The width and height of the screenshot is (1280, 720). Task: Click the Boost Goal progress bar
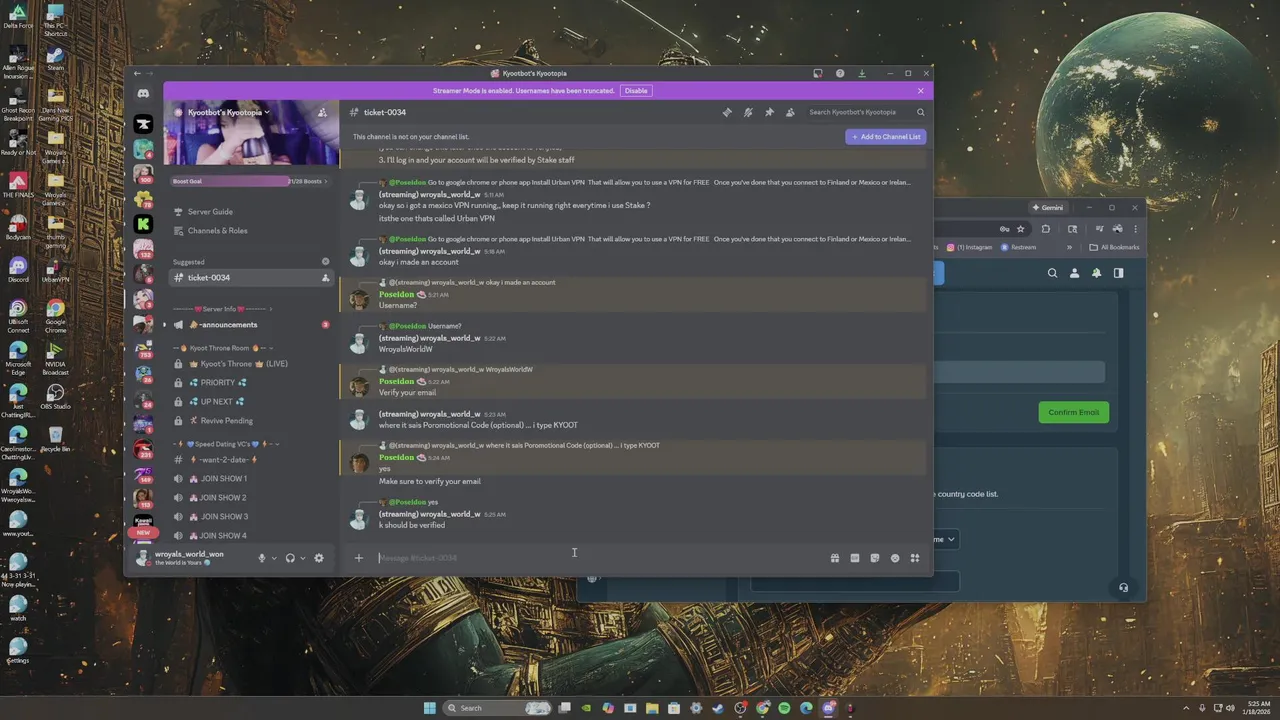tap(248, 181)
